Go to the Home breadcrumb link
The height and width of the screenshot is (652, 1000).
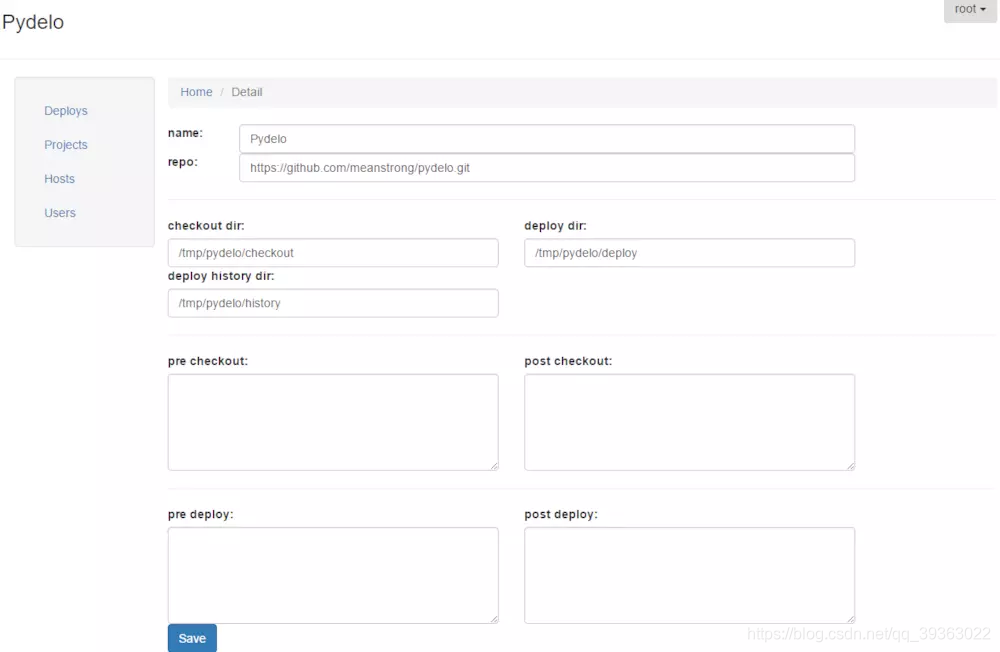point(196,92)
